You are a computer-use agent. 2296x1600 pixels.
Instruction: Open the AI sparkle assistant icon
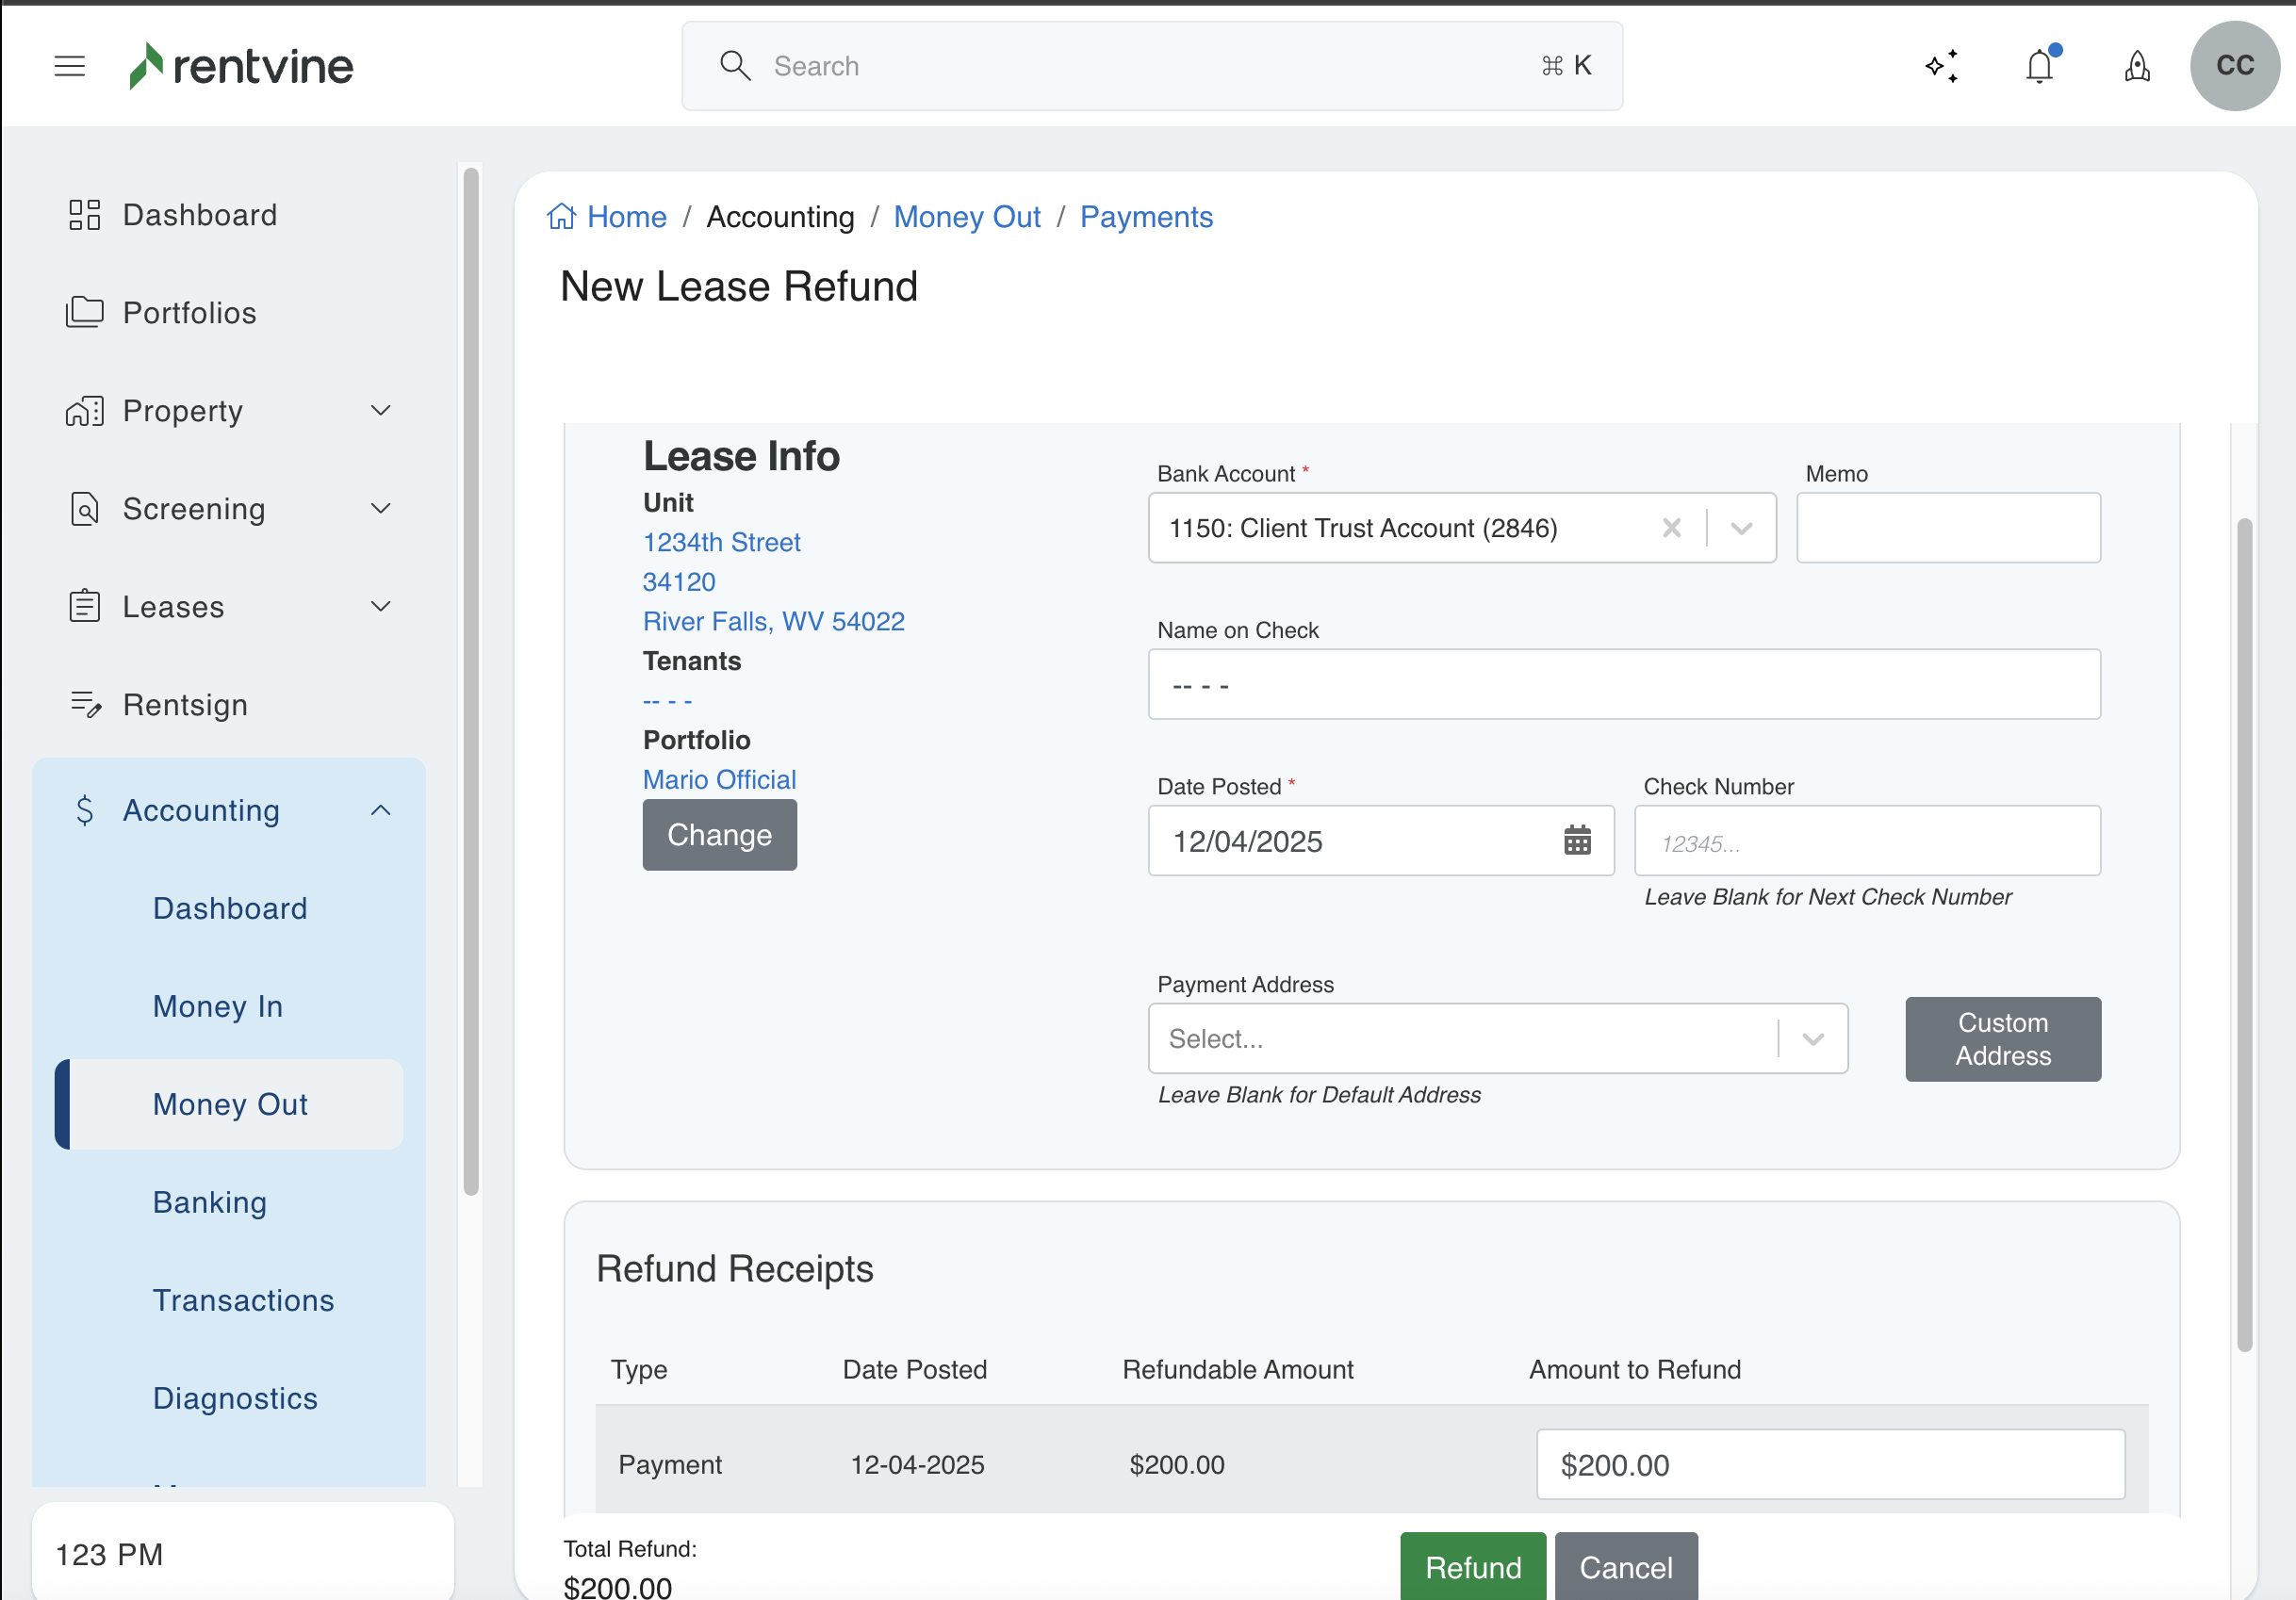click(1941, 66)
